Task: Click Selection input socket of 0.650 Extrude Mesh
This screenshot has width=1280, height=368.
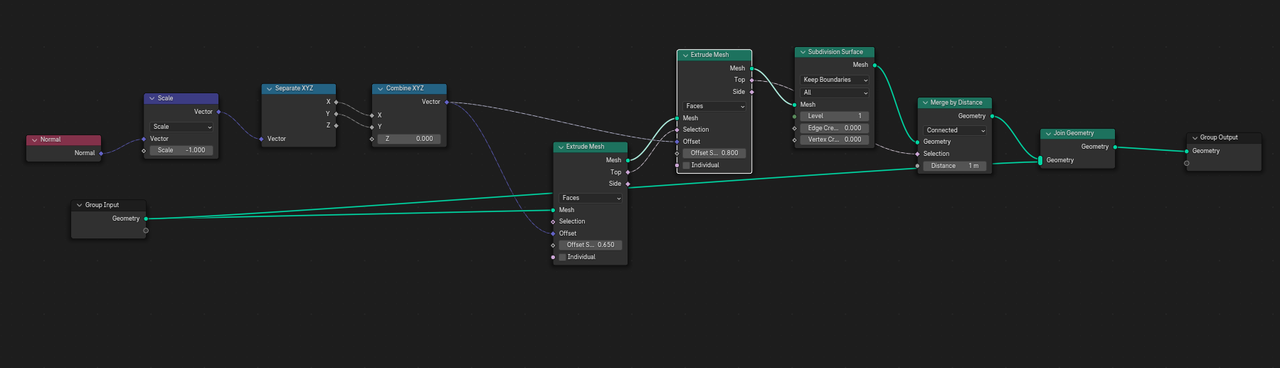Action: point(553,222)
